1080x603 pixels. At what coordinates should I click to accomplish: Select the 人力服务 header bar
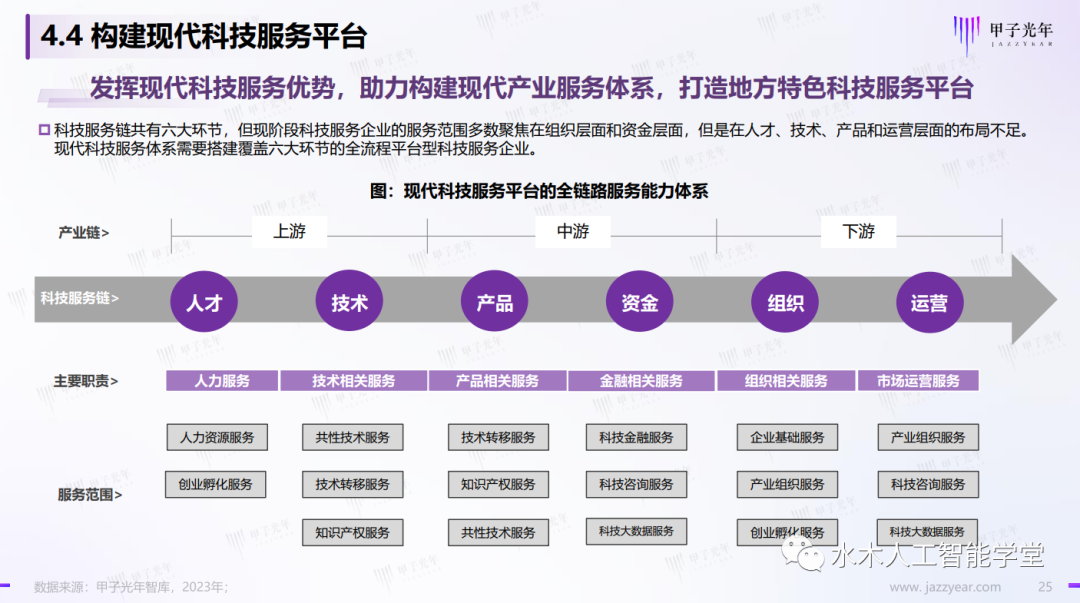pyautogui.click(x=222, y=381)
